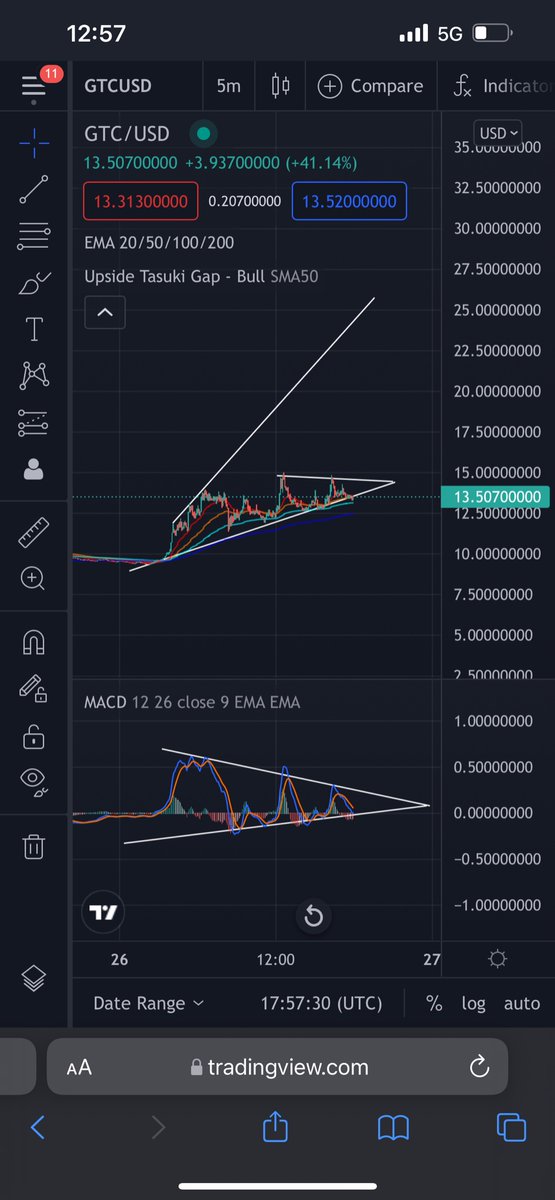Select the trend line drawing tool
This screenshot has width=555, height=1200.
pyautogui.click(x=34, y=190)
